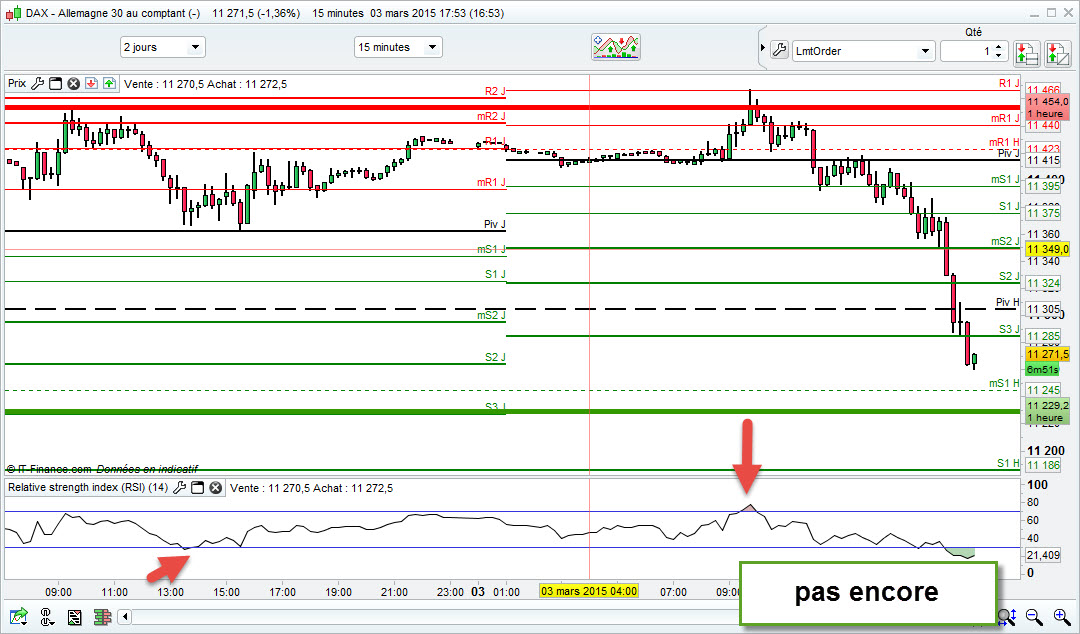
Task: Maximize the Prix chart panel
Action: coord(56,83)
